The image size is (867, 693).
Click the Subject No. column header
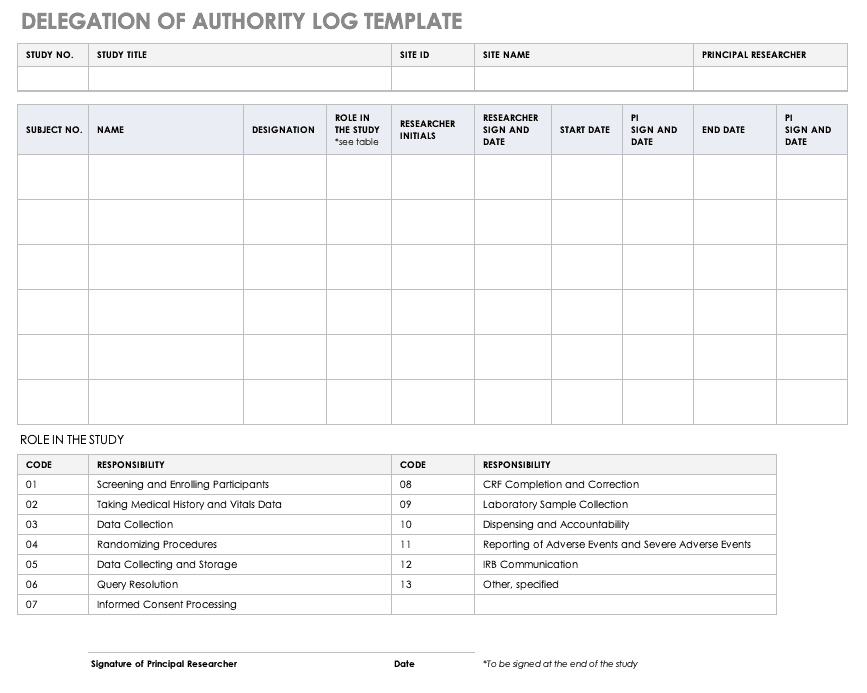pyautogui.click(x=53, y=130)
